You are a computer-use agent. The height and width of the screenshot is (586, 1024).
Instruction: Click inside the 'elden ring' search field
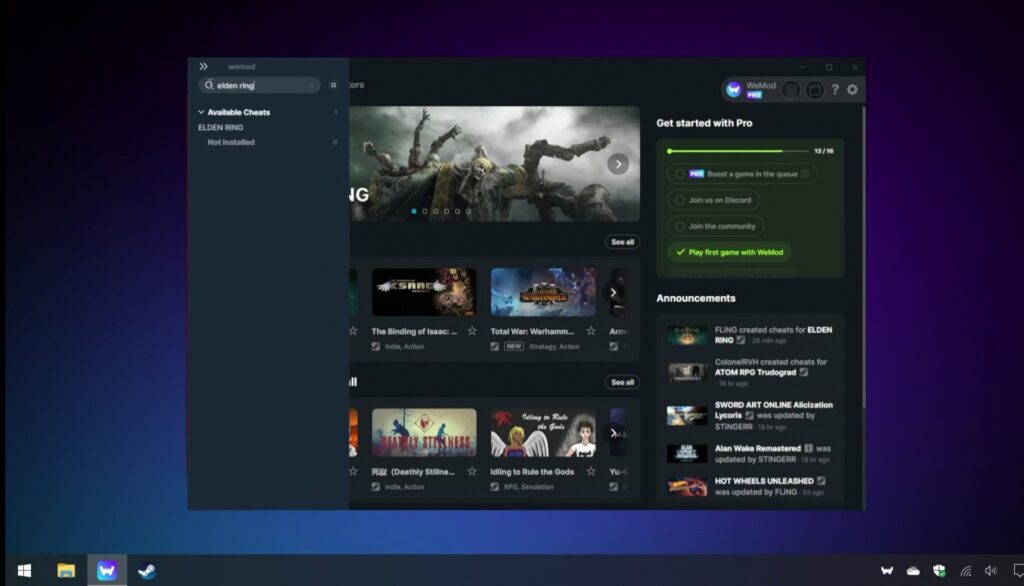(x=259, y=86)
